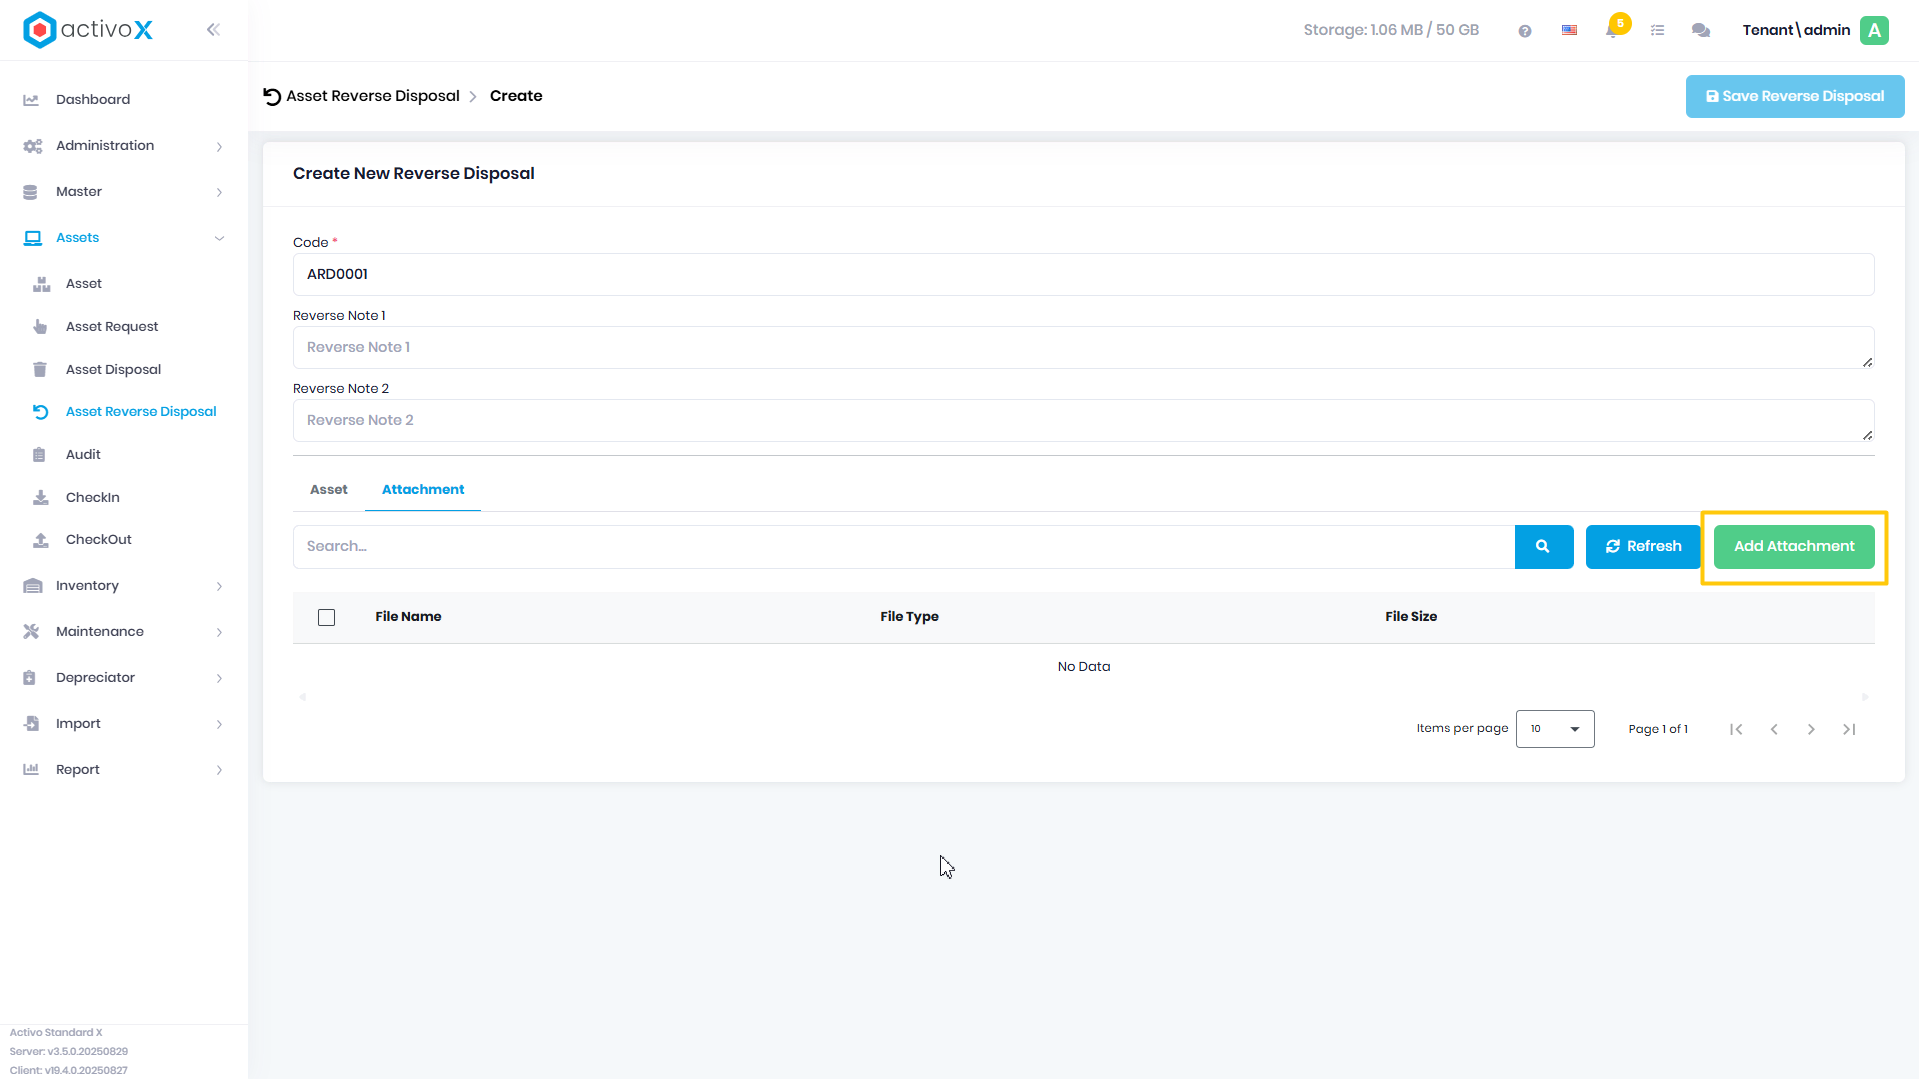Open the Items per page dropdown
The width and height of the screenshot is (1919, 1079).
[1555, 729]
